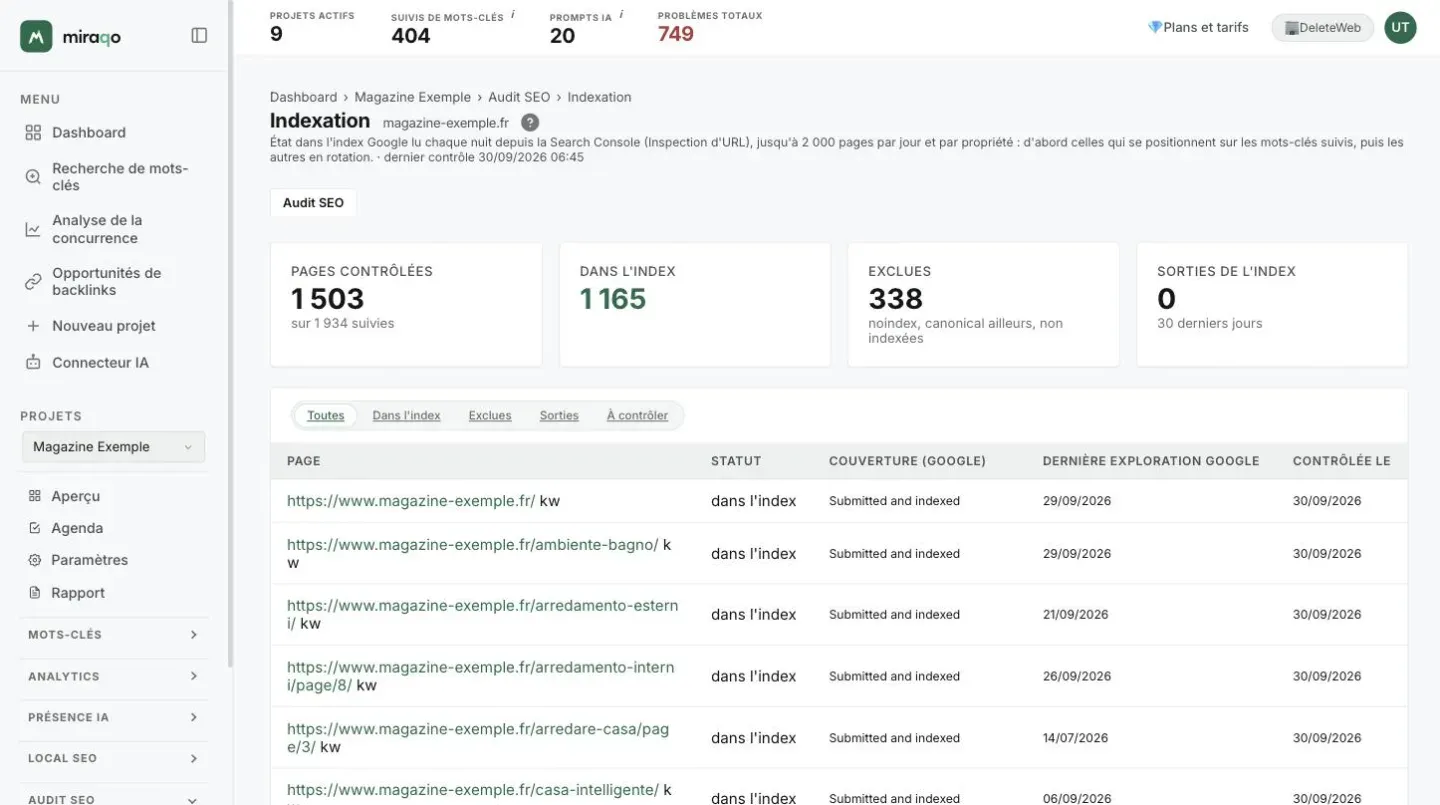This screenshot has height=805, width=1440.
Task: Click the Pages contrôlées 1 503 card
Action: (406, 305)
